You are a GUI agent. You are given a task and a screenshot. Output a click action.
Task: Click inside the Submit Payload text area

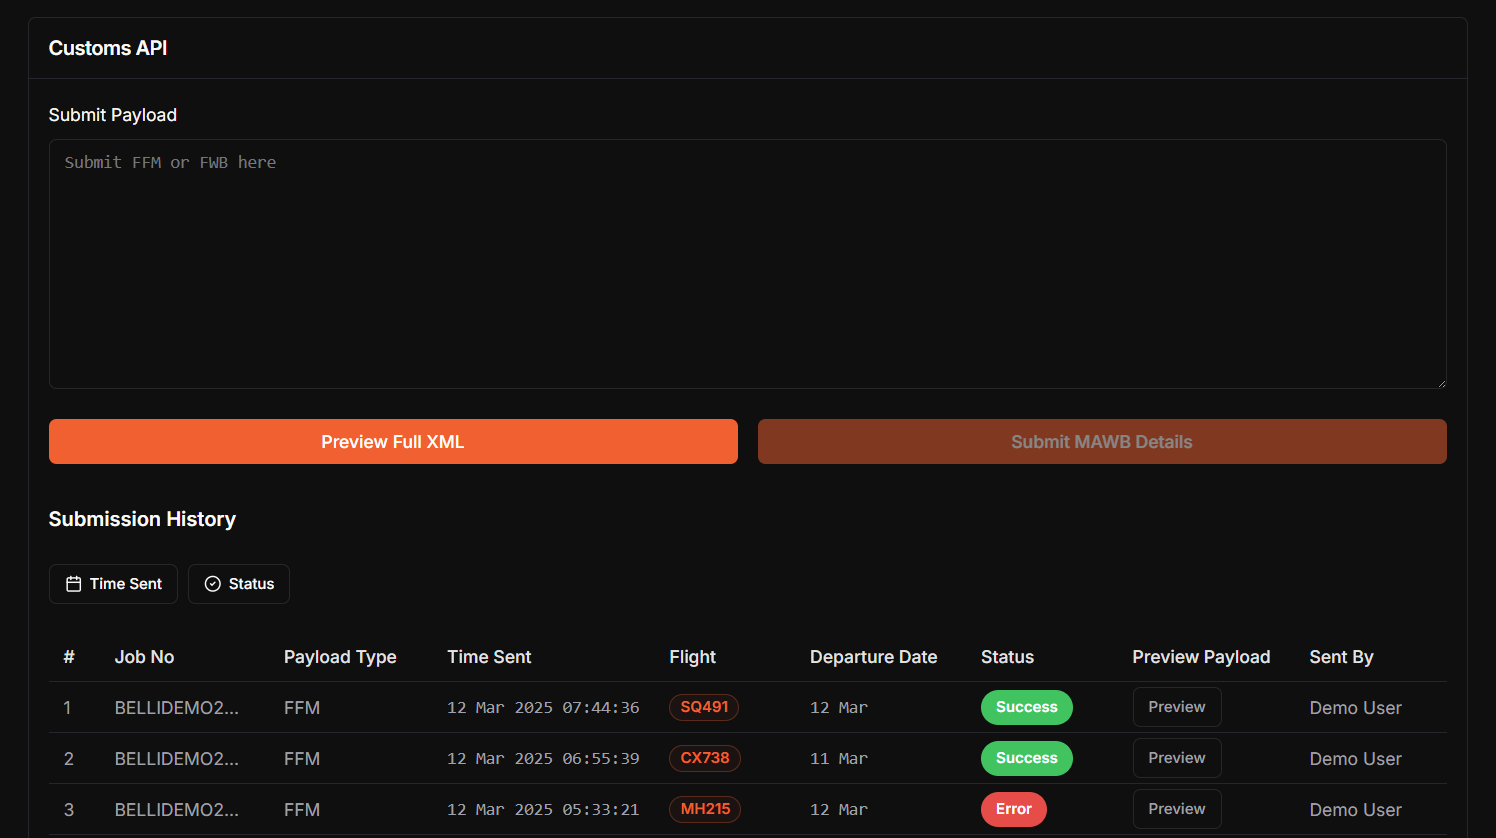point(748,263)
